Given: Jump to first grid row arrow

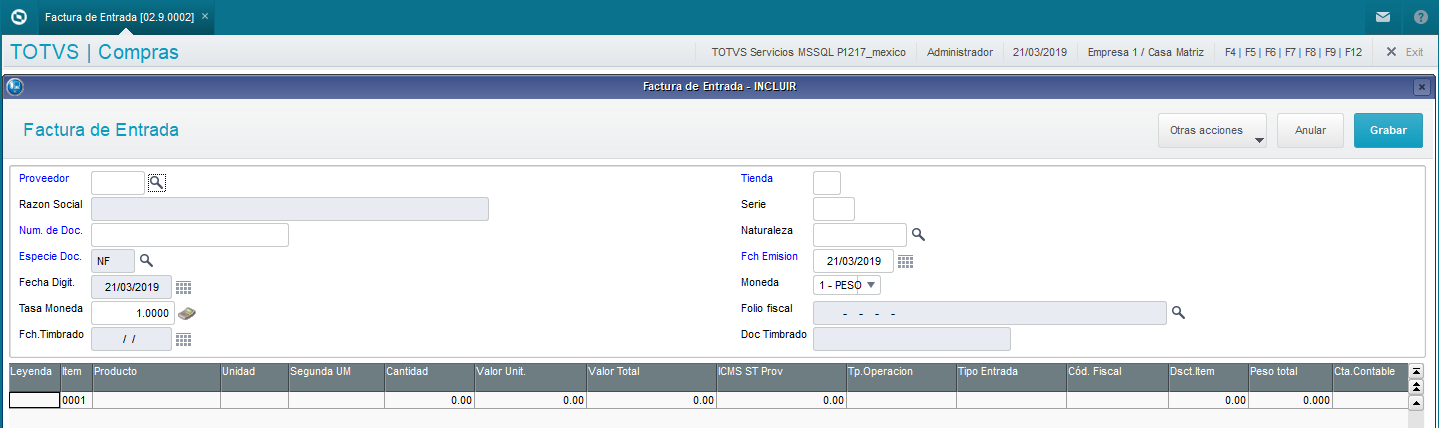Looking at the screenshot, I should [1416, 371].
